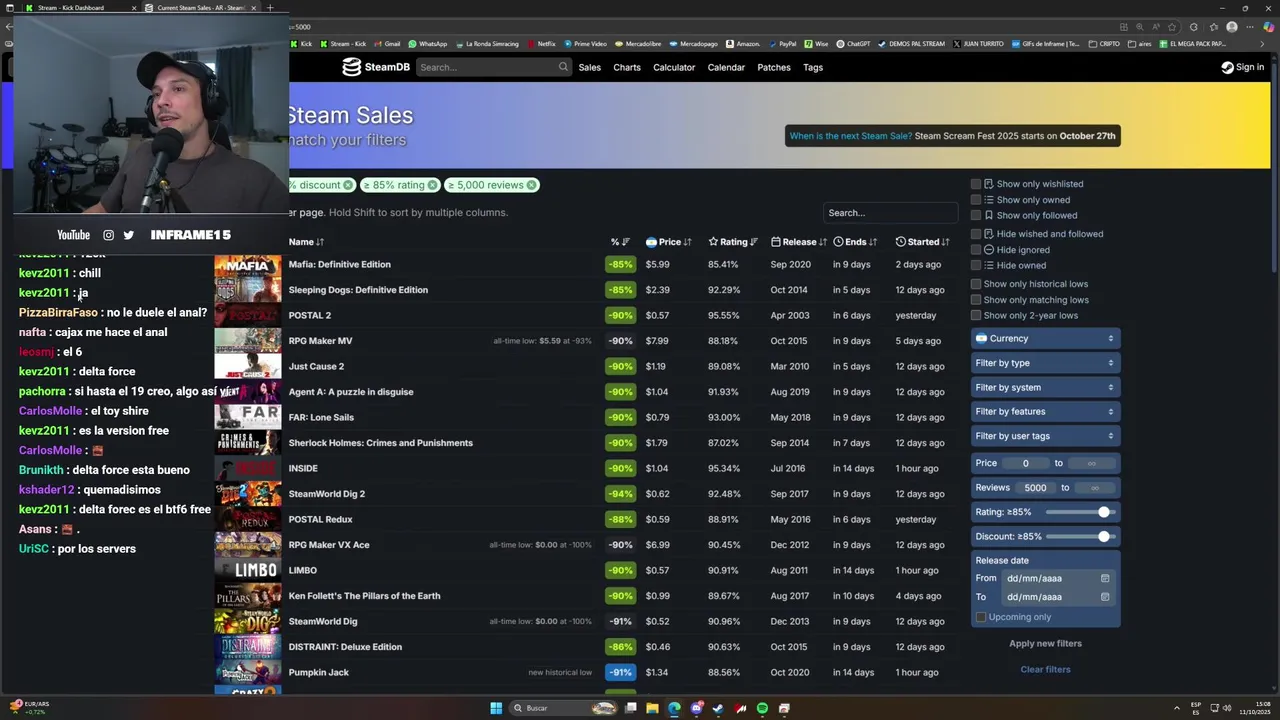
Task: Enable Hide wished and followed checkbox
Action: [976, 234]
